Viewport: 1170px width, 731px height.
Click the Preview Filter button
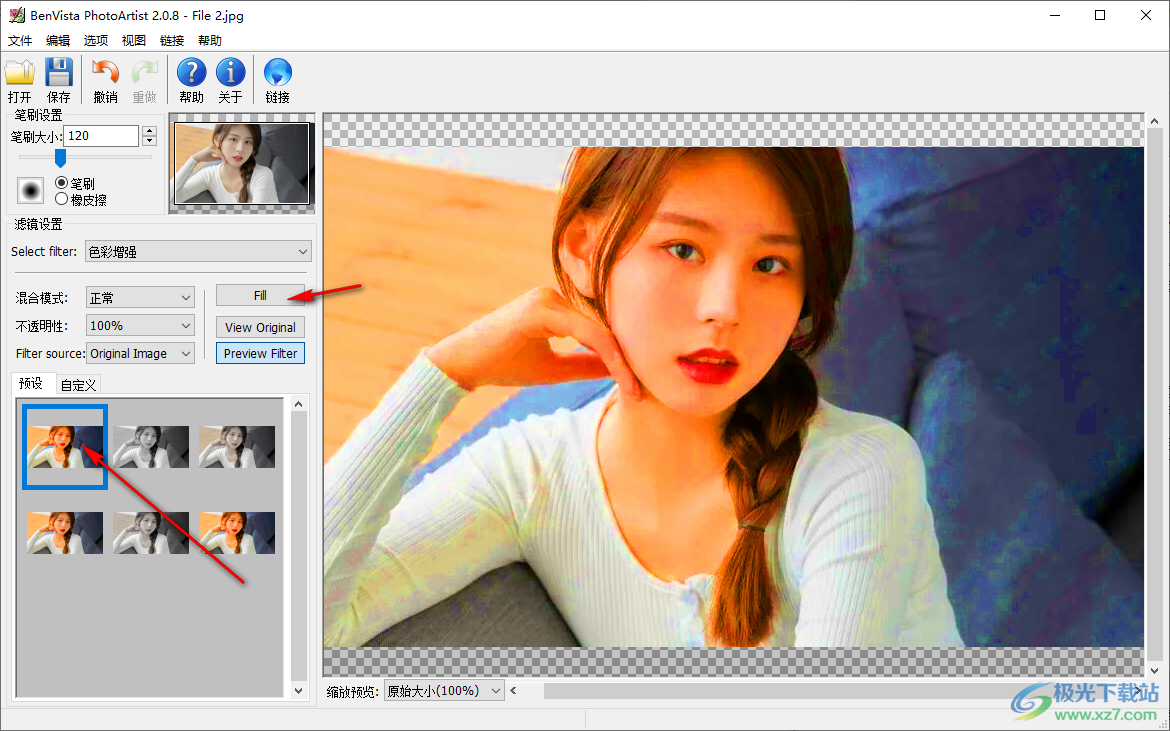point(260,354)
